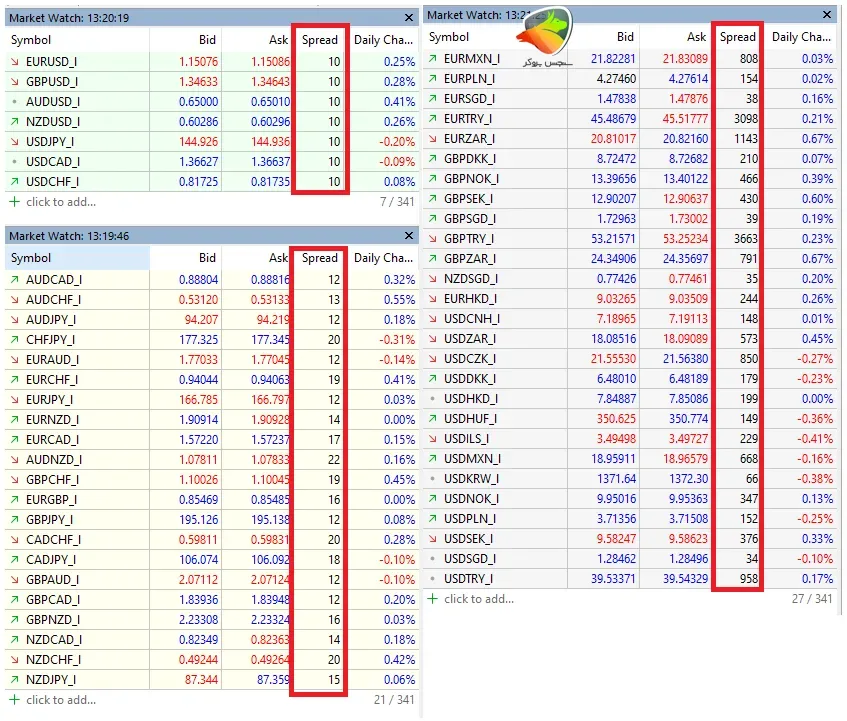847x721 pixels.
Task: Click the red down arrow beside EURUSD_I
Action: point(15,62)
